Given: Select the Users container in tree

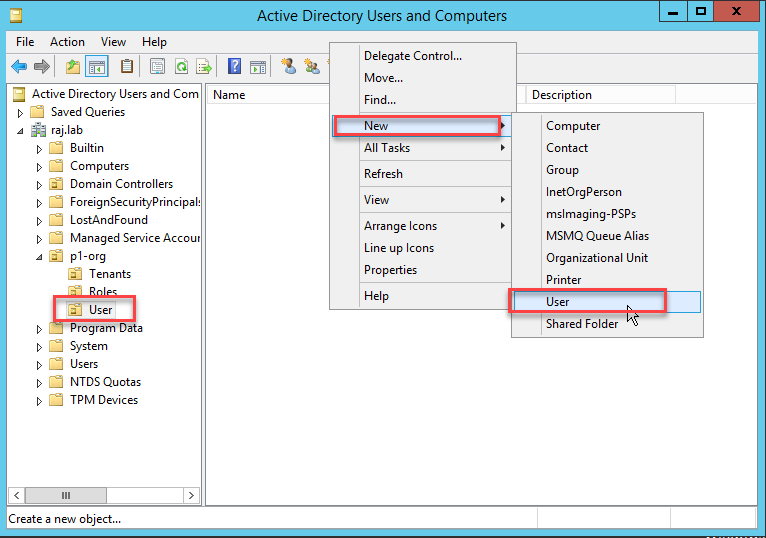Looking at the screenshot, I should [x=84, y=364].
